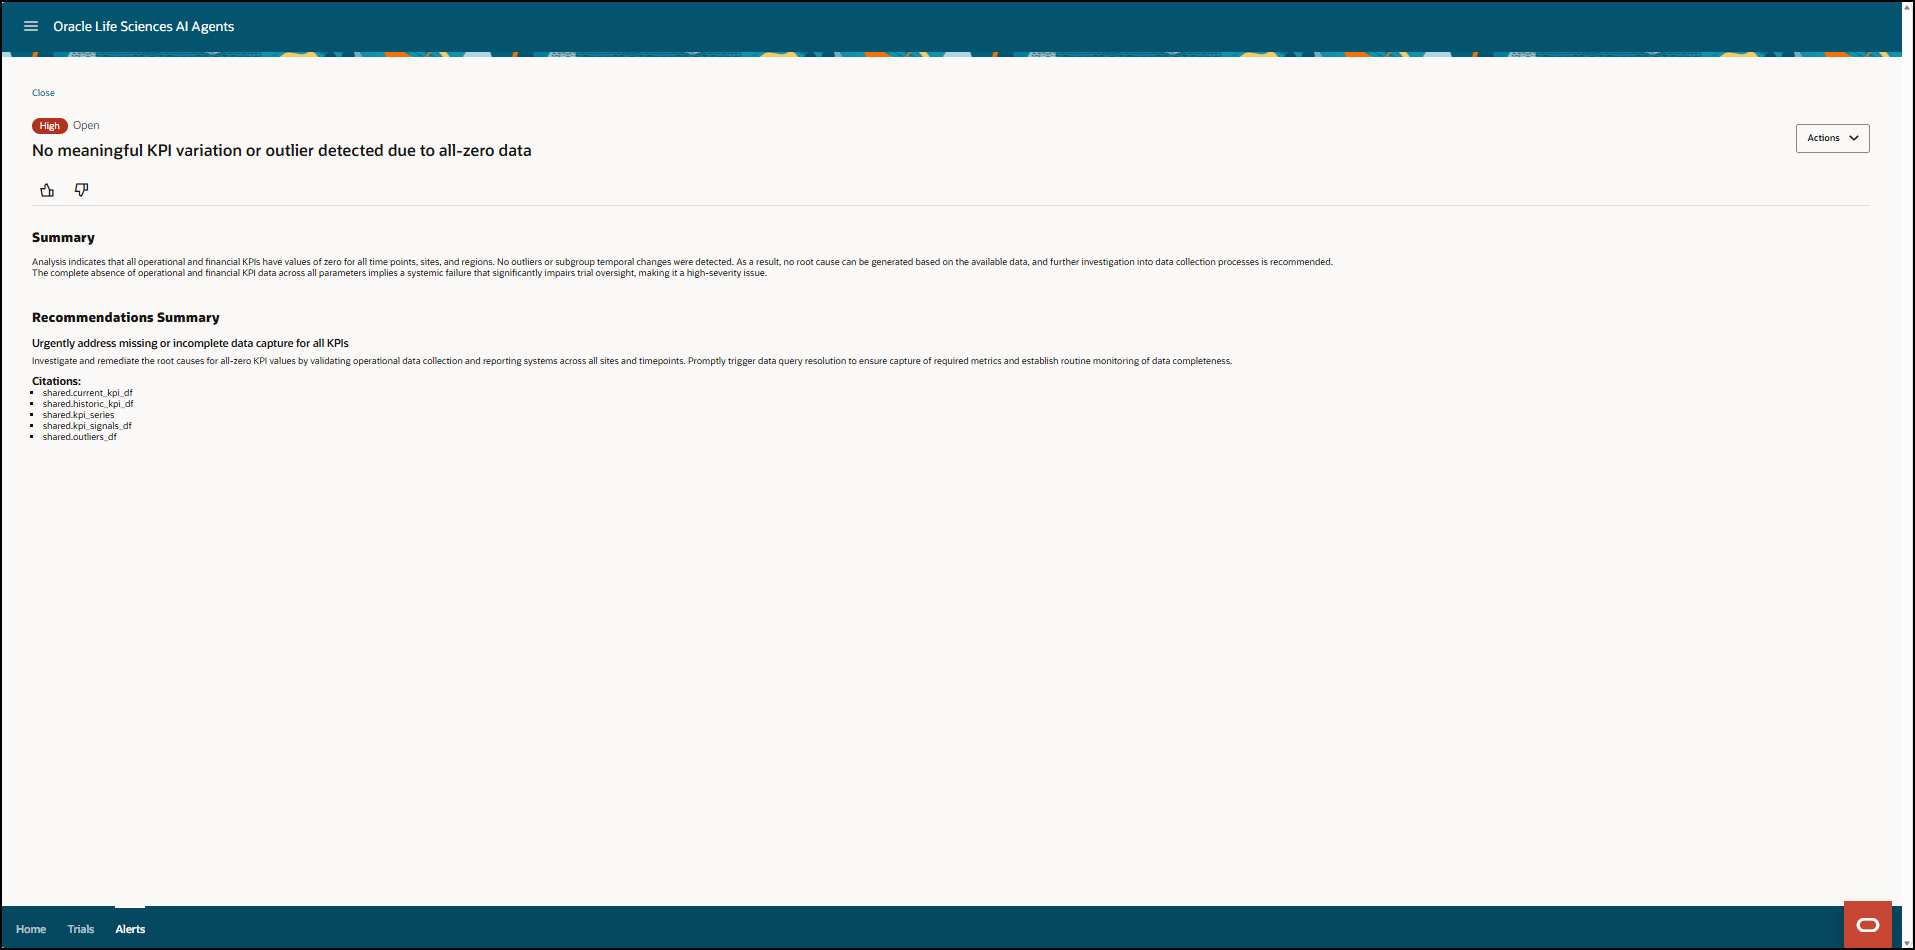The width and height of the screenshot is (1915, 950).
Task: Select citation shared.current_kpi_df
Action: 87,393
